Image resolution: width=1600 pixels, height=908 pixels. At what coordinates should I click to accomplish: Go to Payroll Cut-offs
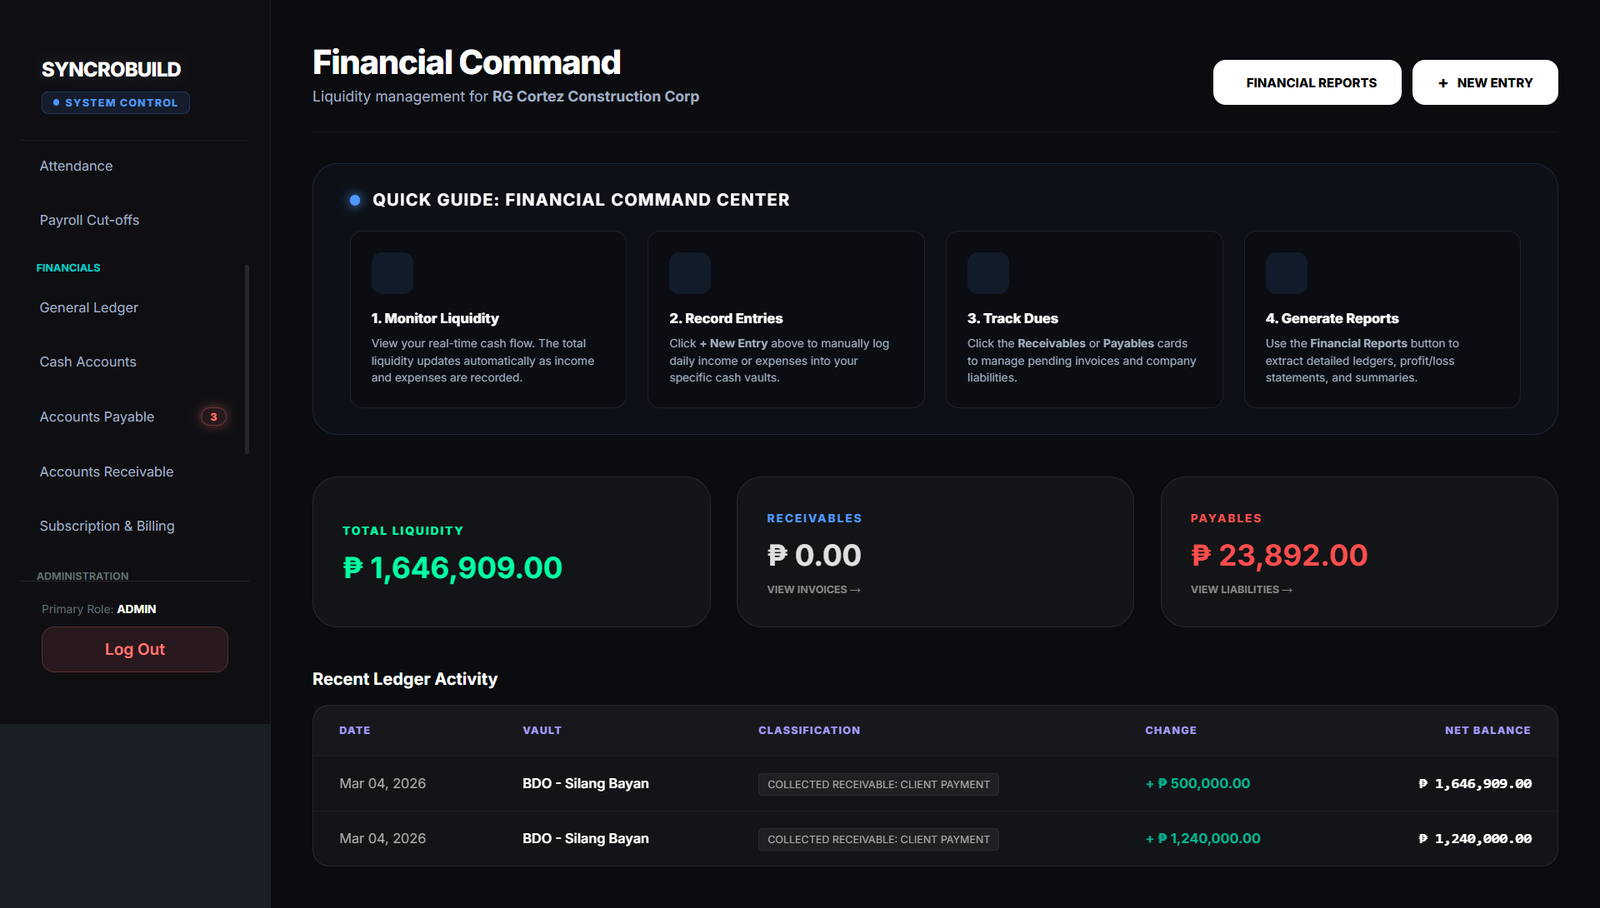89,220
